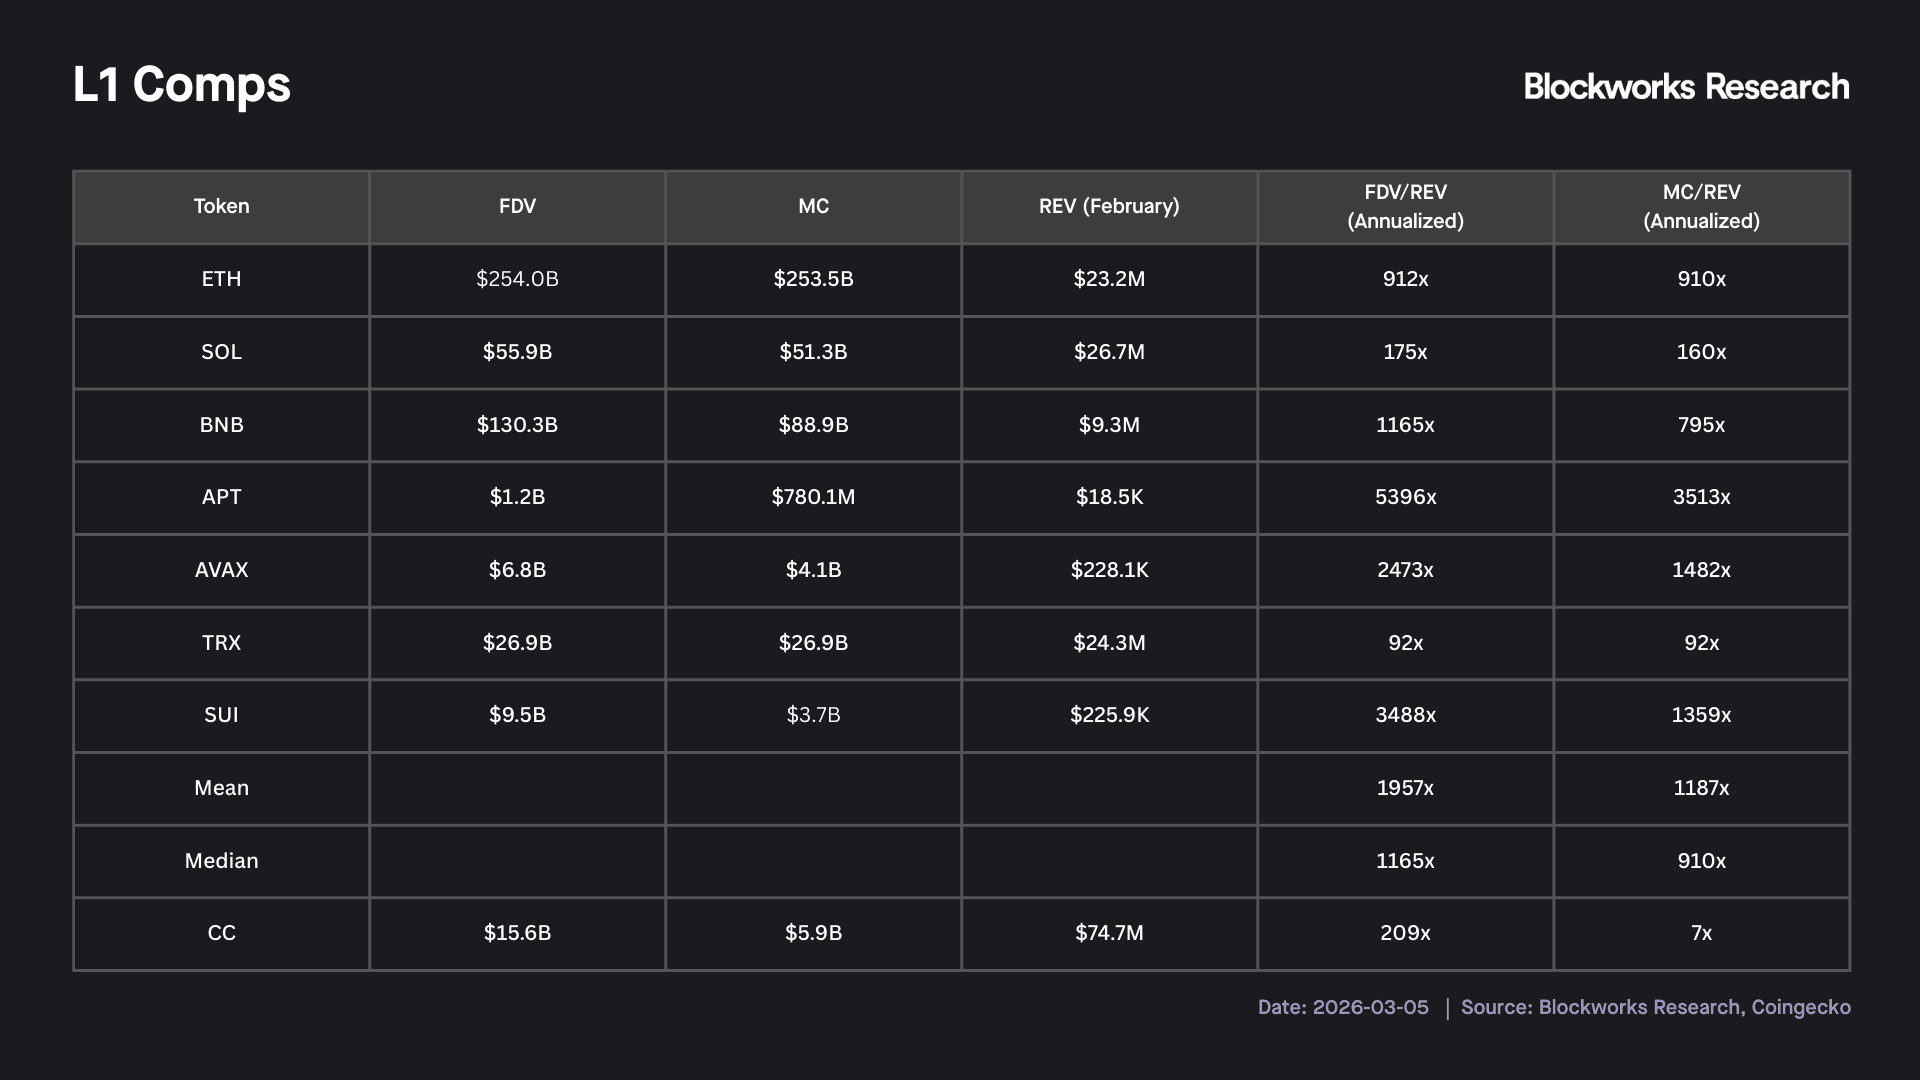Select the CC token cell

click(x=221, y=933)
